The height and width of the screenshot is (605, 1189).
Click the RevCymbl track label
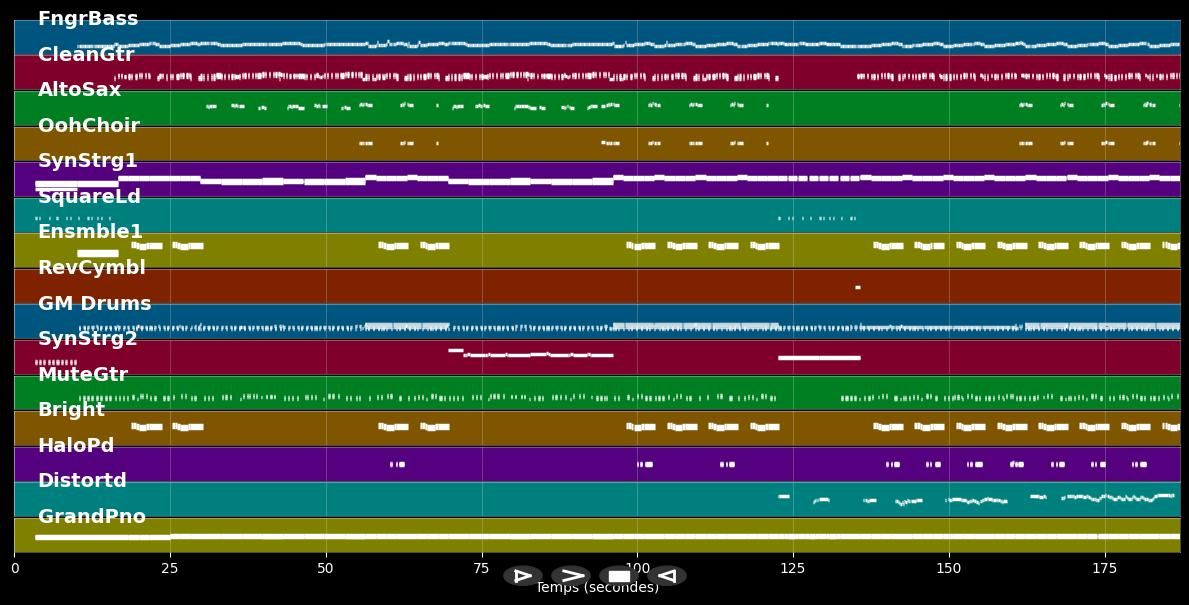[x=91, y=268]
